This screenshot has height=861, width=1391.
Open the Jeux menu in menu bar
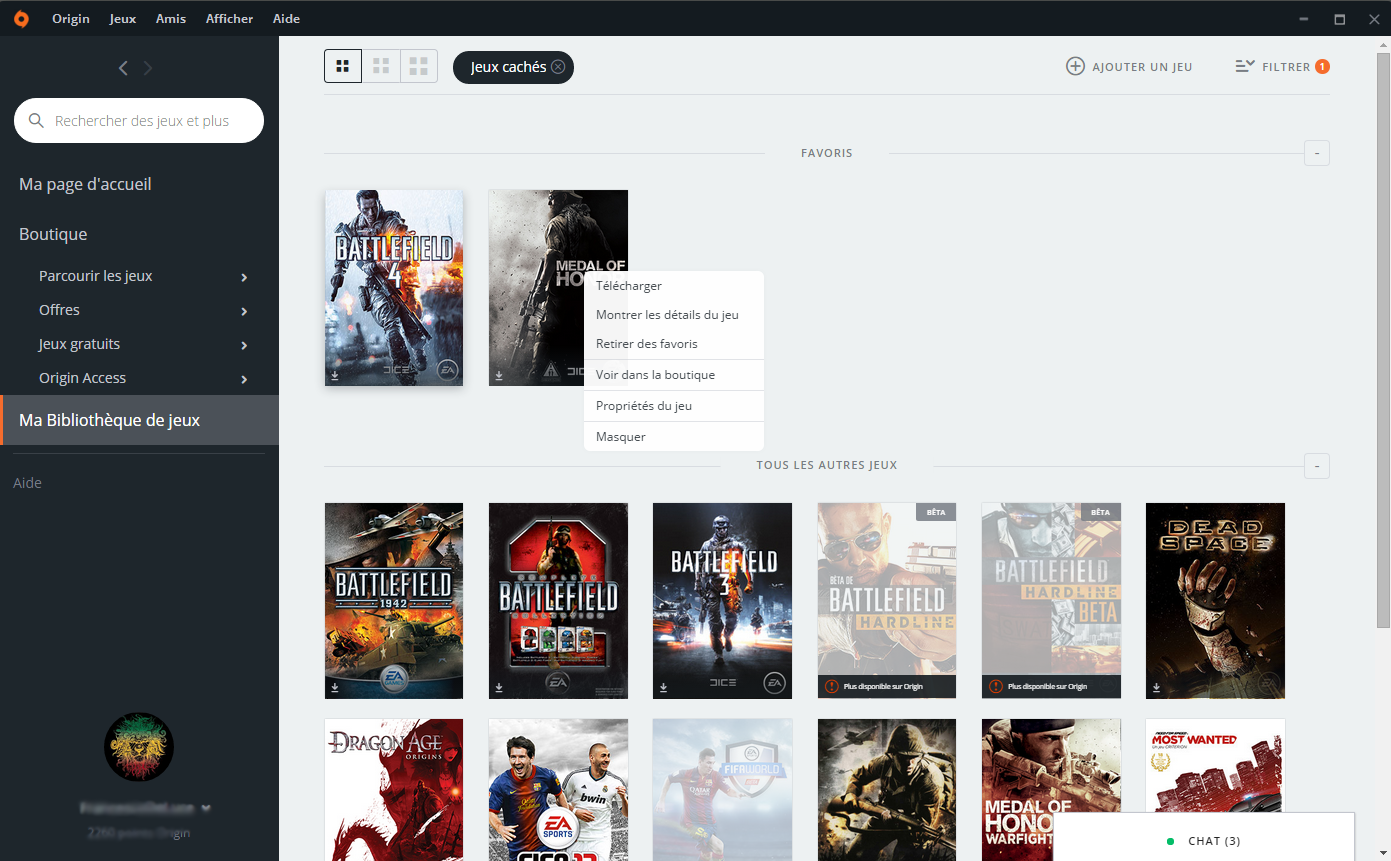click(x=123, y=19)
